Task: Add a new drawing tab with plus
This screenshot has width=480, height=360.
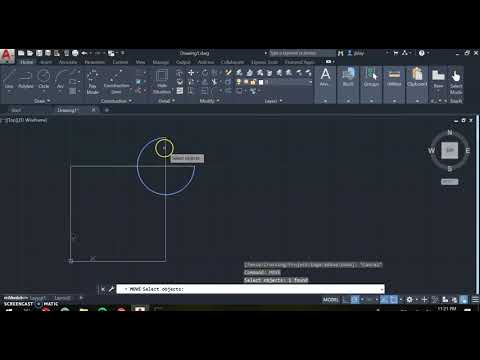Action: (x=107, y=110)
